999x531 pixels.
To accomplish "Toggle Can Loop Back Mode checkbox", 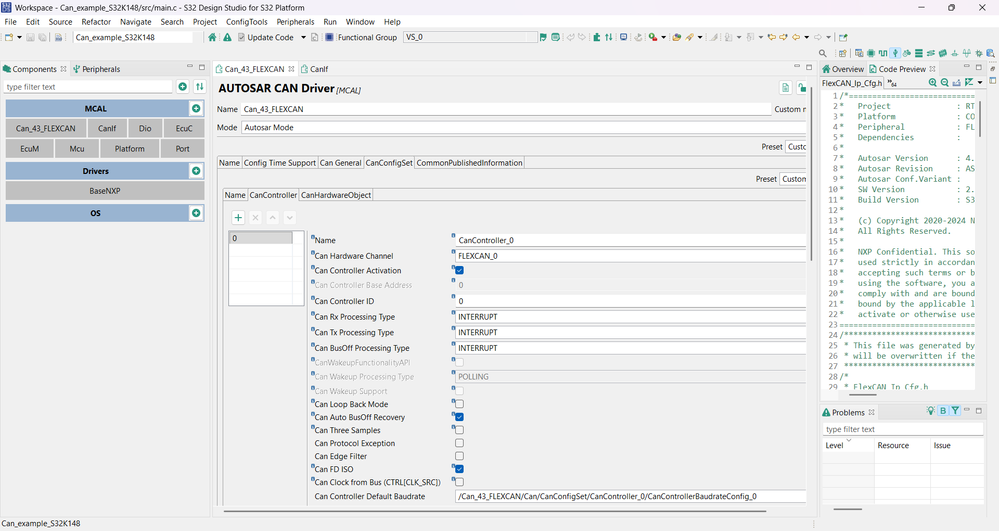I will [x=459, y=404].
